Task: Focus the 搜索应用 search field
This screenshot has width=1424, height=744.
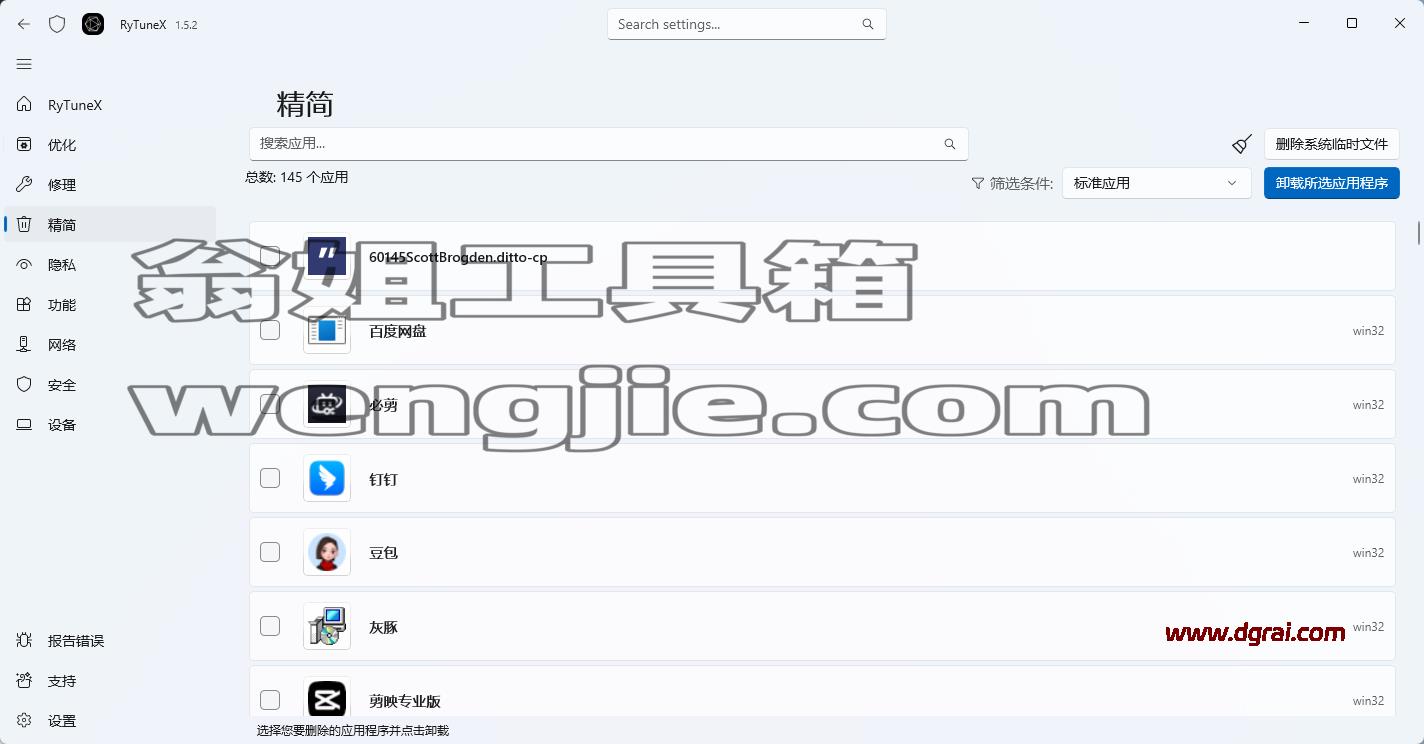Action: (608, 144)
